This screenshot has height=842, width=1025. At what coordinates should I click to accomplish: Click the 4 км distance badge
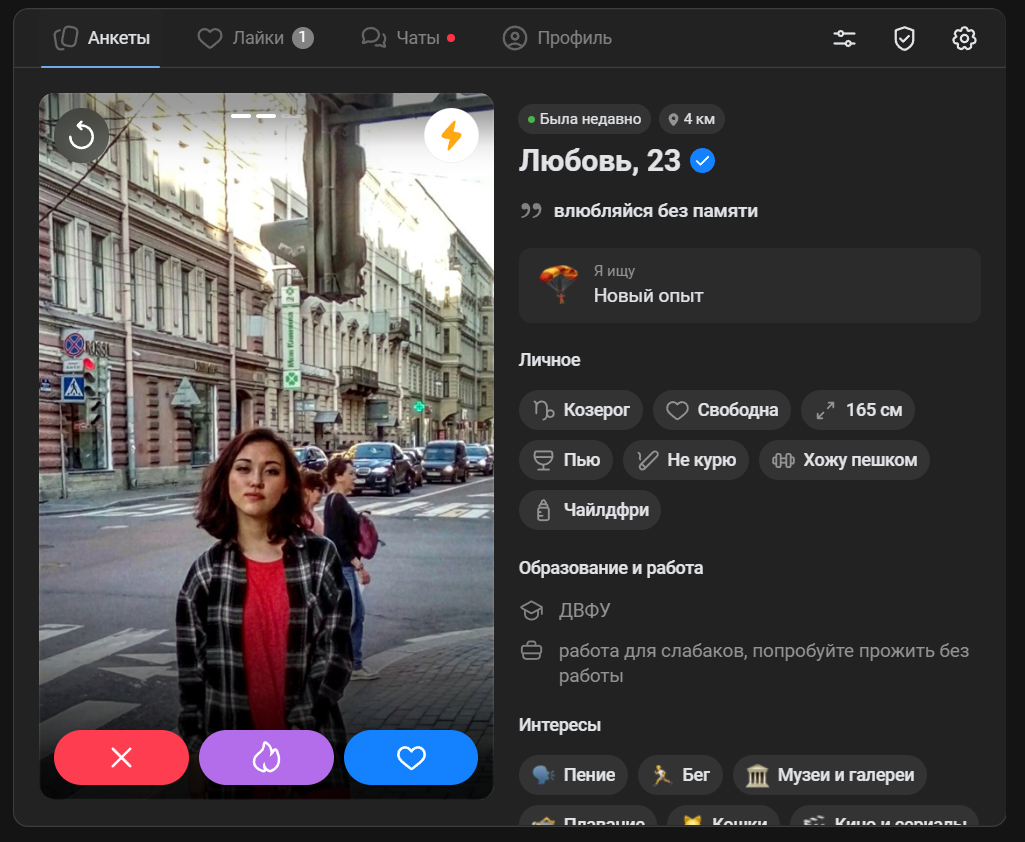click(690, 119)
